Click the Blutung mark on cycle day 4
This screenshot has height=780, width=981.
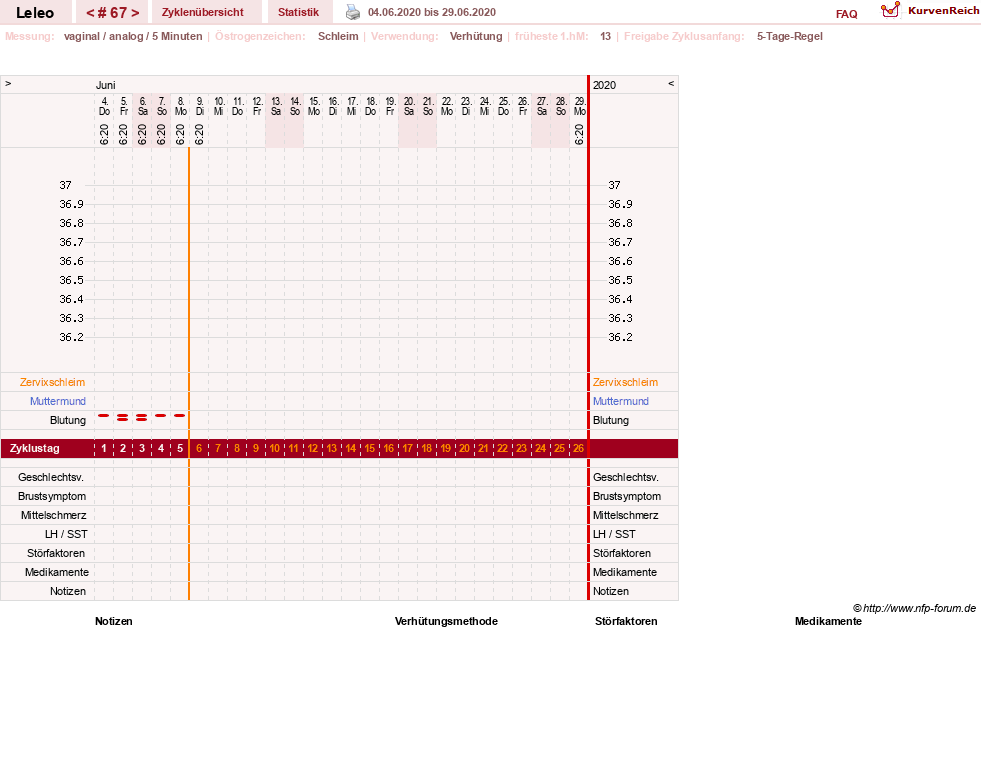point(161,415)
